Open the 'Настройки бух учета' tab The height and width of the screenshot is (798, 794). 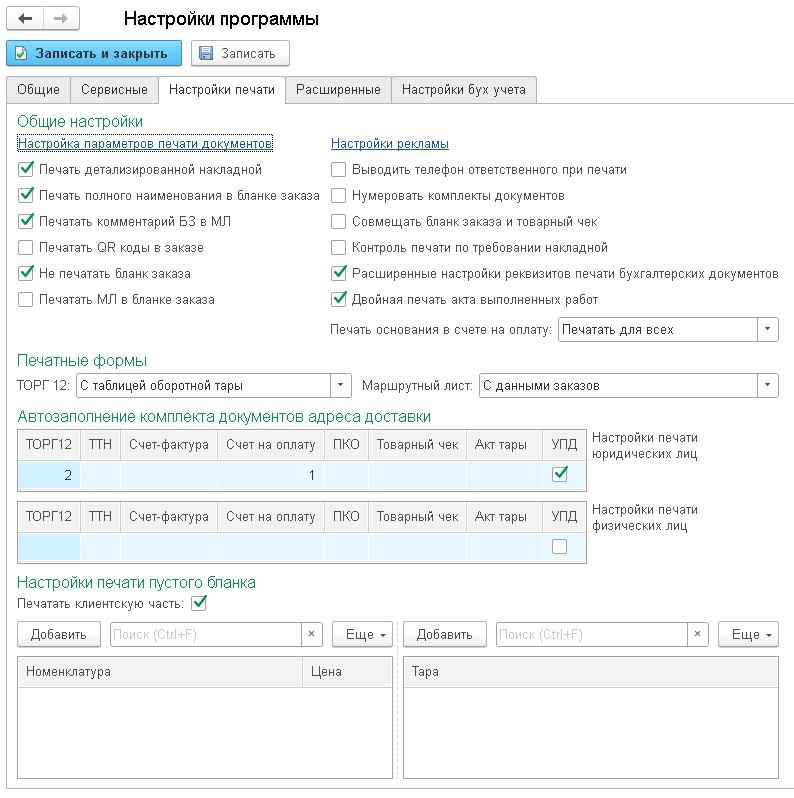pyautogui.click(x=464, y=90)
